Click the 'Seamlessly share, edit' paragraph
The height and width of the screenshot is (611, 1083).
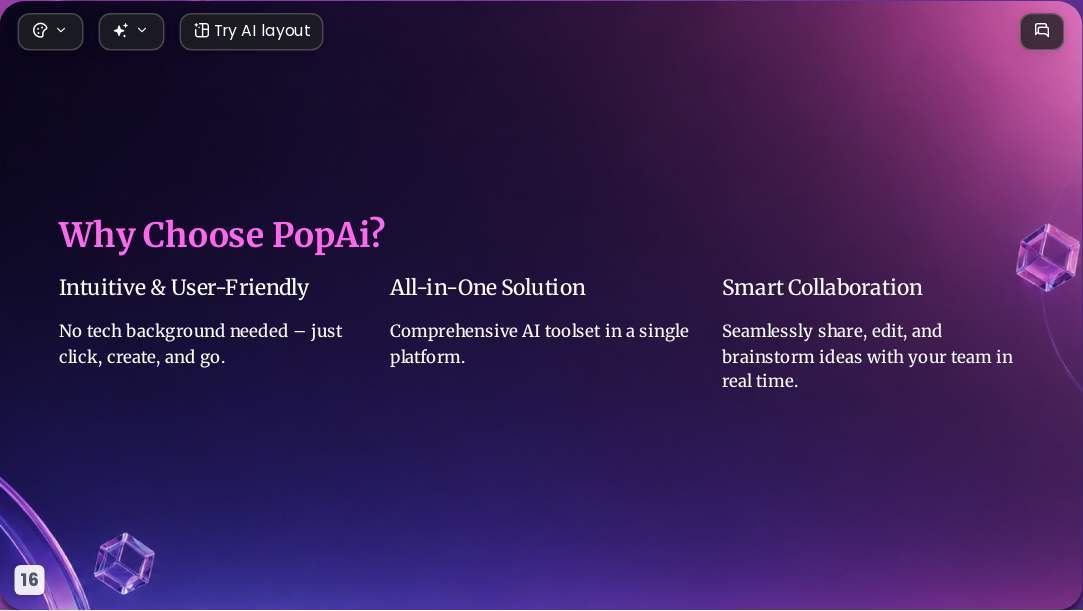pyautogui.click(x=868, y=356)
